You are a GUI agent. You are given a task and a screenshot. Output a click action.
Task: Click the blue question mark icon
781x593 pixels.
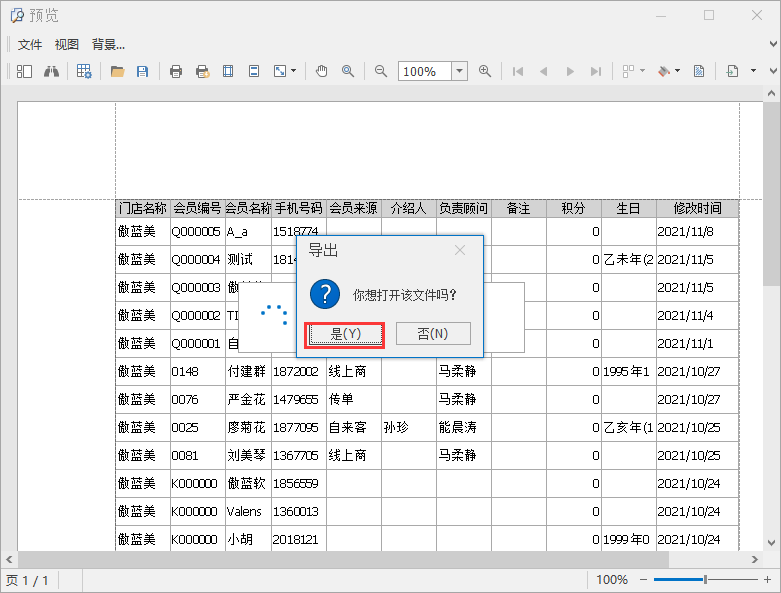325,294
